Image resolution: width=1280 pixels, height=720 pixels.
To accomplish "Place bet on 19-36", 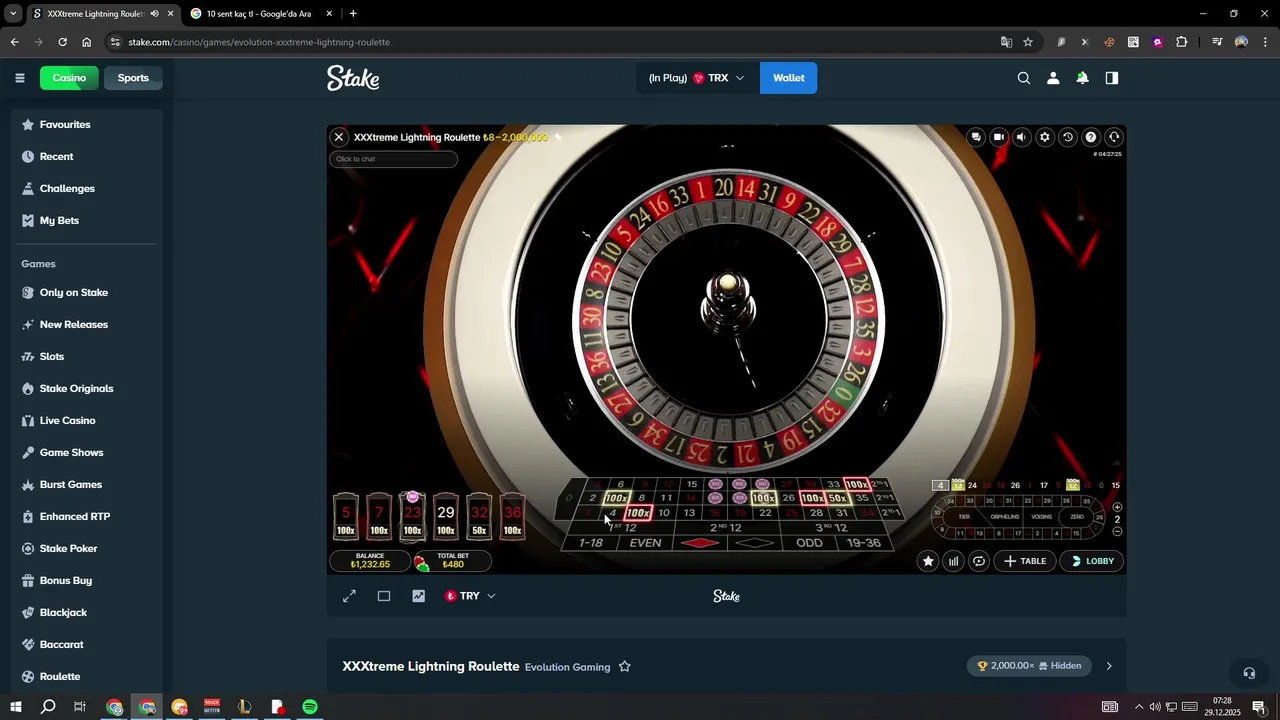I will (863, 543).
